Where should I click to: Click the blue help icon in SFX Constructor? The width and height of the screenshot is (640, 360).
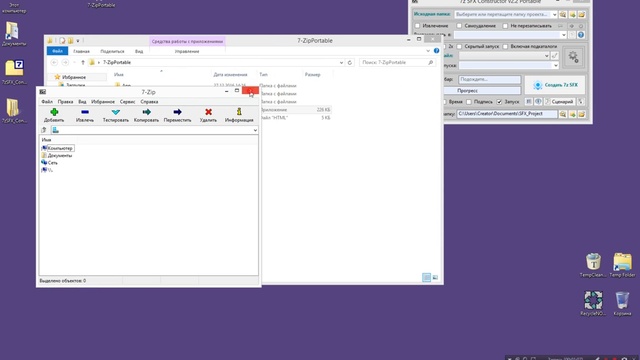coord(581,35)
